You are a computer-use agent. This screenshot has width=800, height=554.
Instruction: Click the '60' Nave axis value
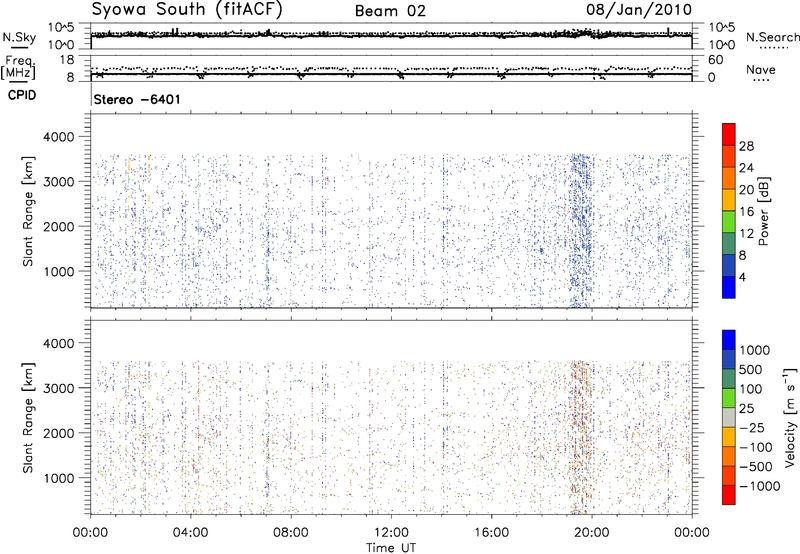715,60
